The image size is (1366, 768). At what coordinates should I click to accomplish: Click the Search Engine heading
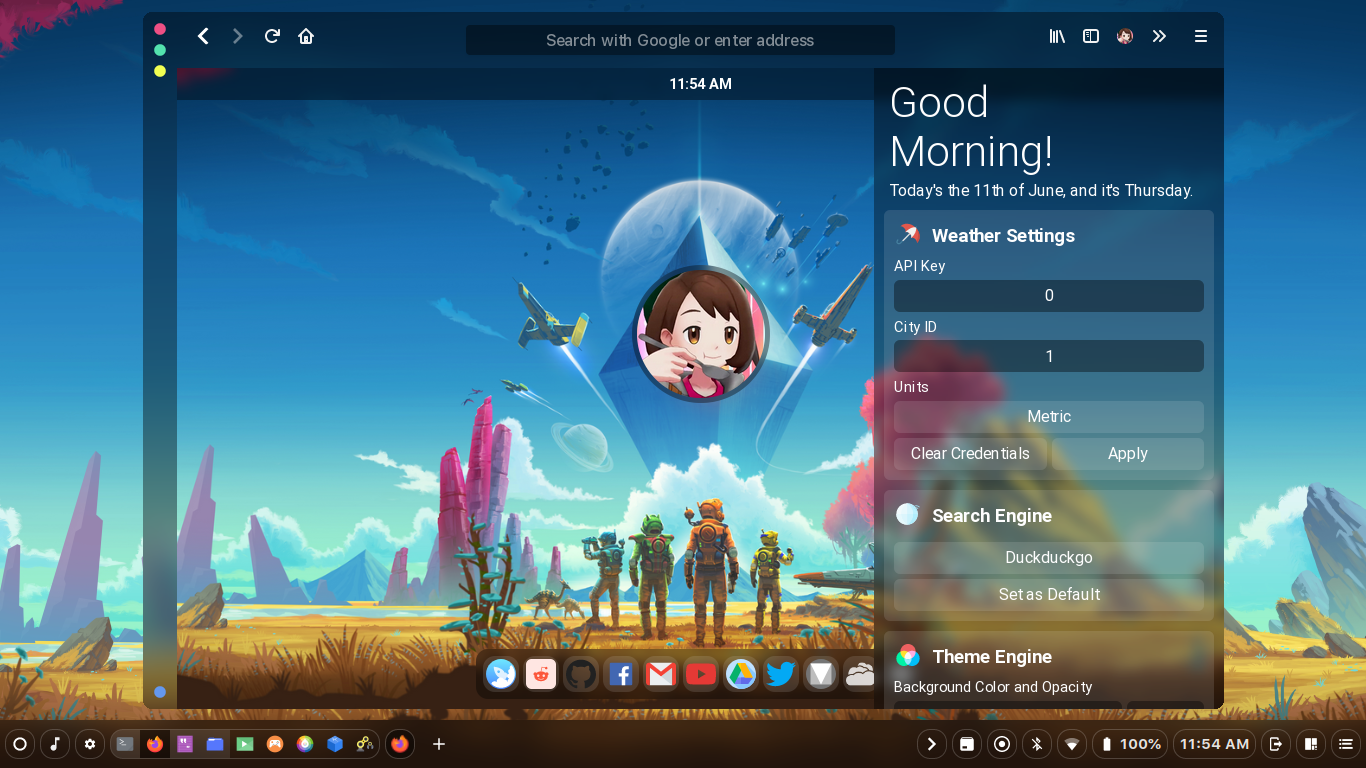tap(992, 516)
